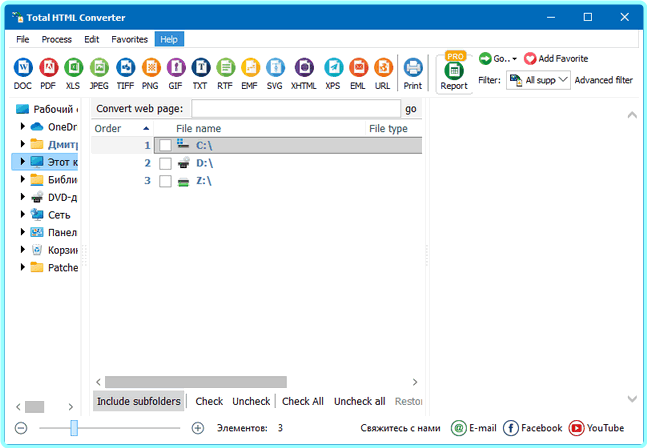This screenshot has height=448, width=647.
Task: Click the Convert web page input field
Action: pyautogui.click(x=295, y=108)
